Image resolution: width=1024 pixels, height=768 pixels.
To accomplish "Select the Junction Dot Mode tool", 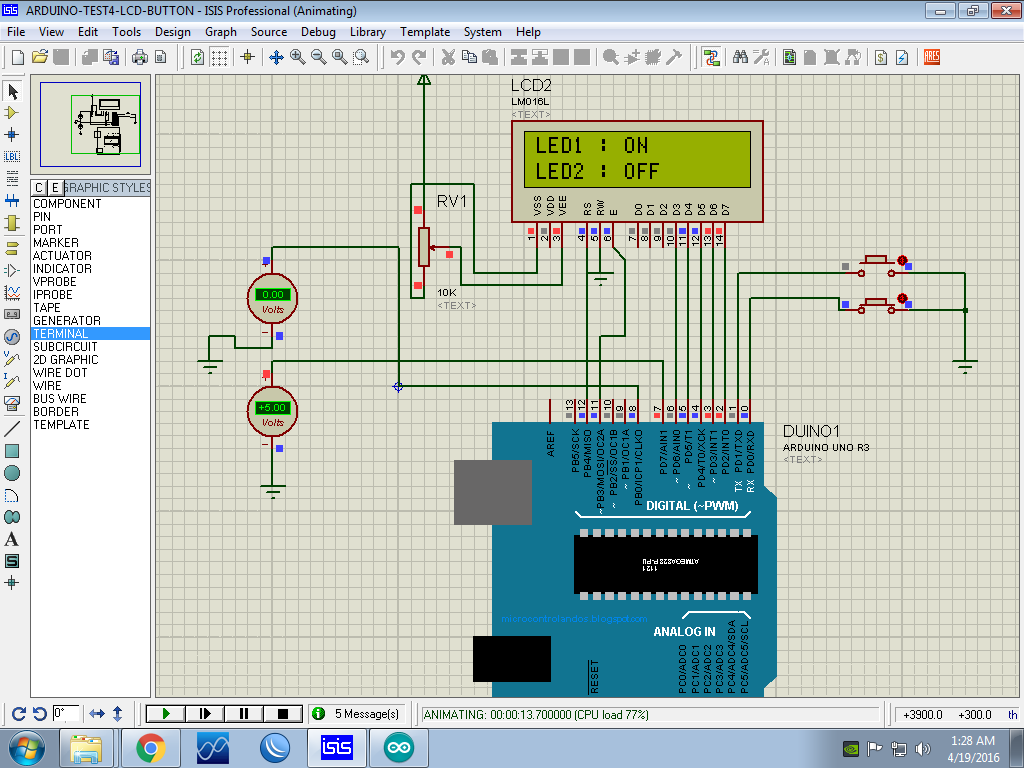I will [x=12, y=135].
